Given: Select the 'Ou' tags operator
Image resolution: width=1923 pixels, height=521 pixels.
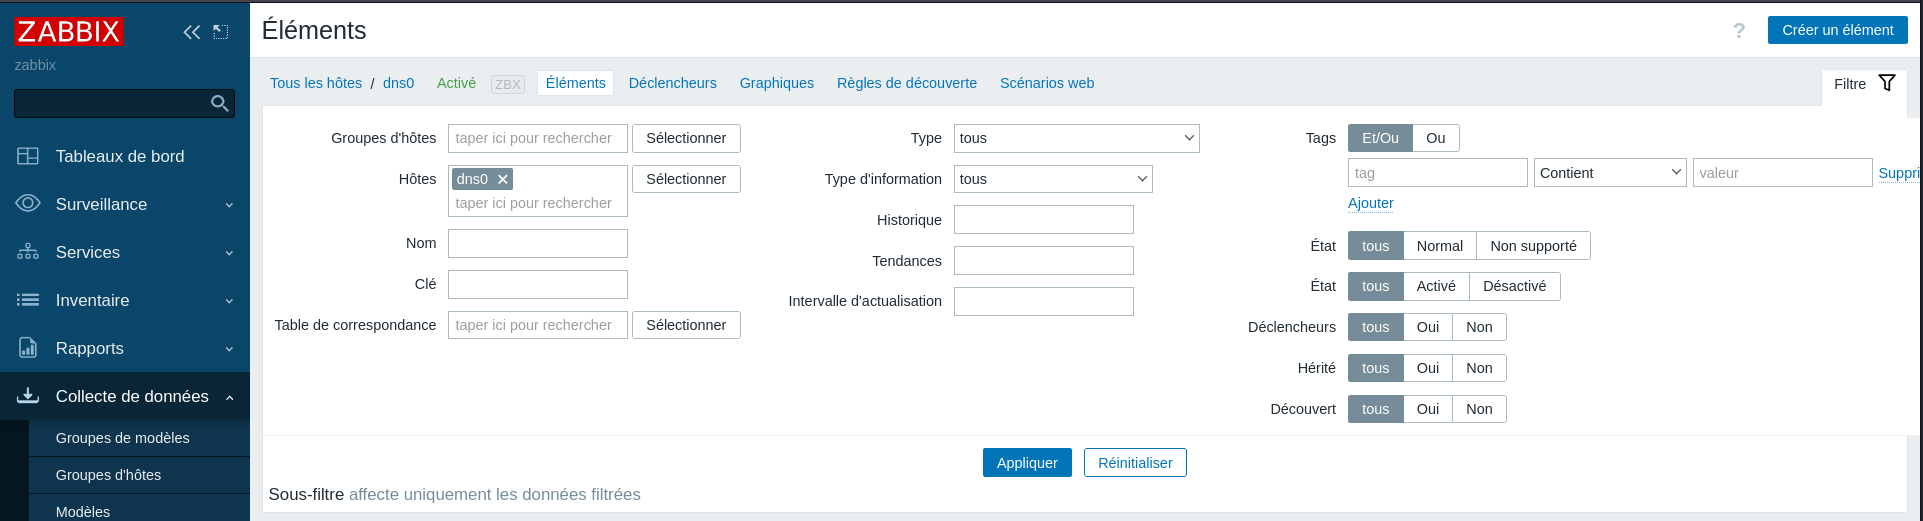Looking at the screenshot, I should [1435, 138].
